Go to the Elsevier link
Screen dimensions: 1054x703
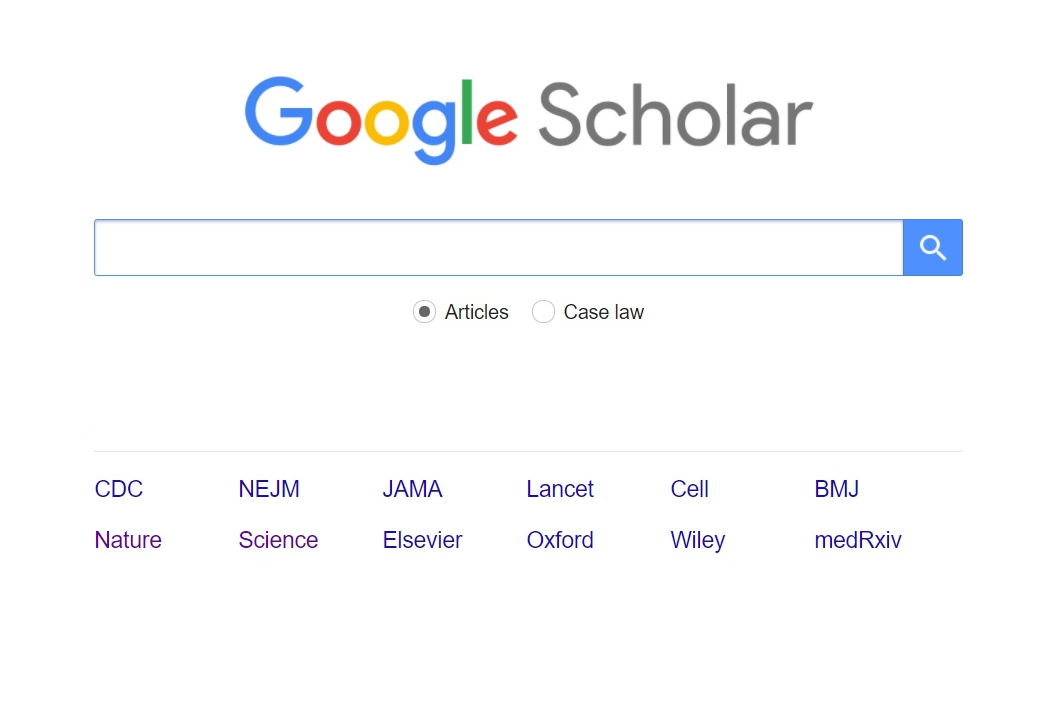point(422,540)
